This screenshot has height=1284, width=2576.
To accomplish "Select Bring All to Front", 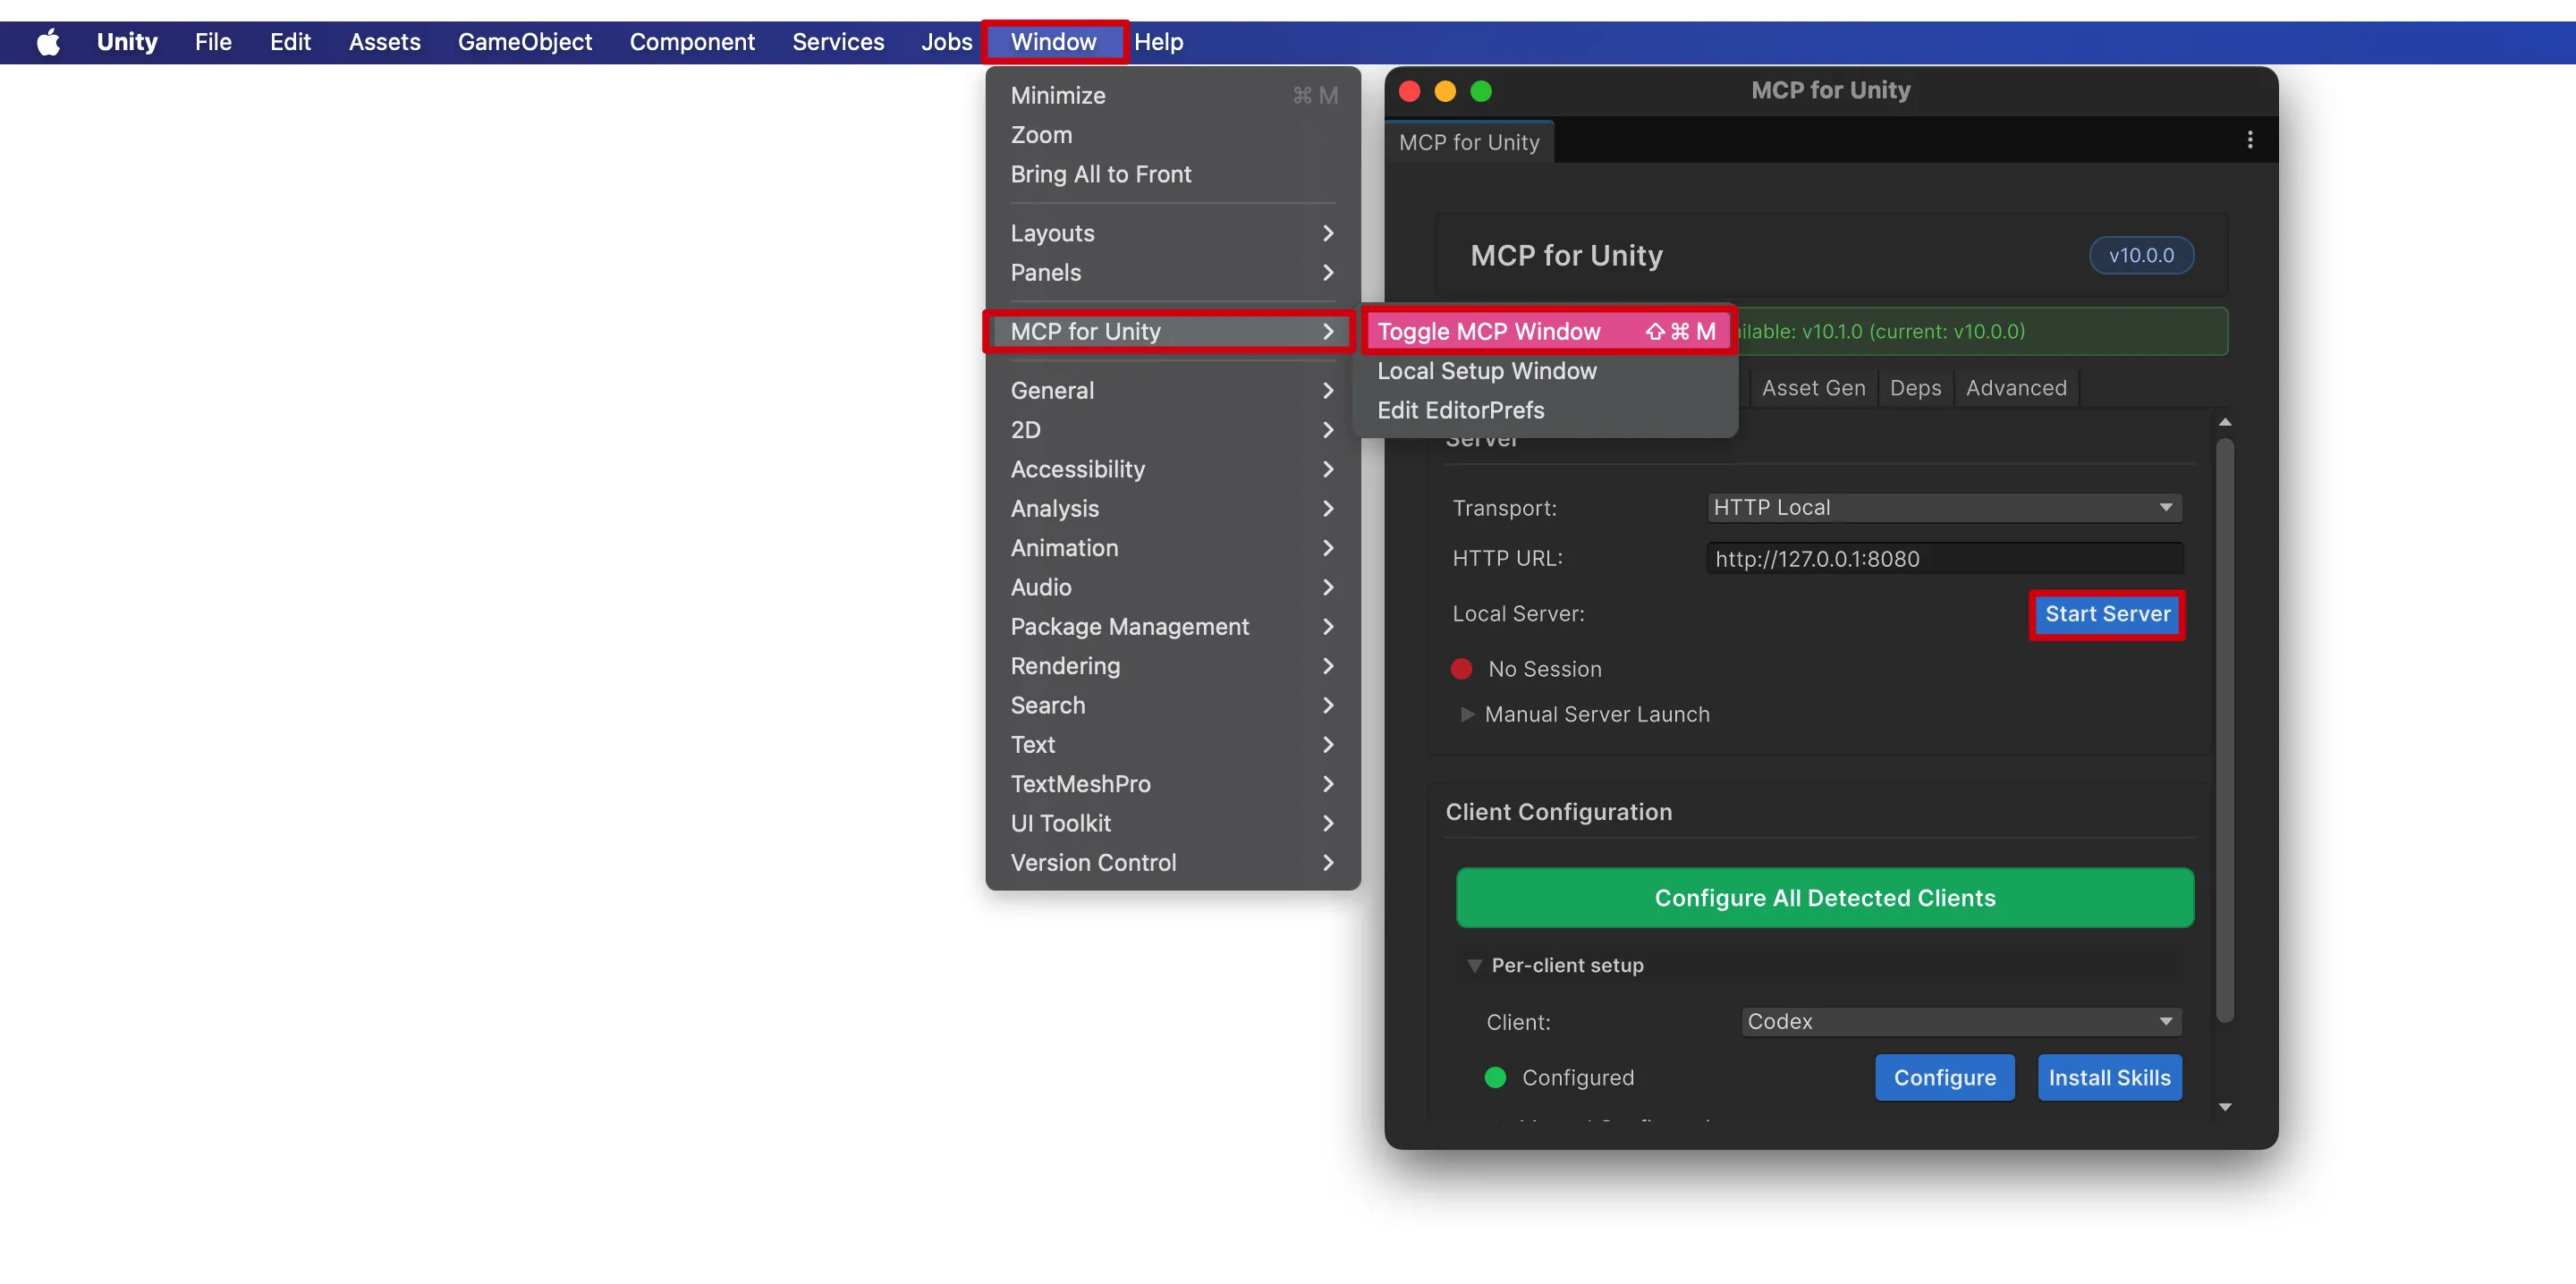I will click(x=1172, y=174).
